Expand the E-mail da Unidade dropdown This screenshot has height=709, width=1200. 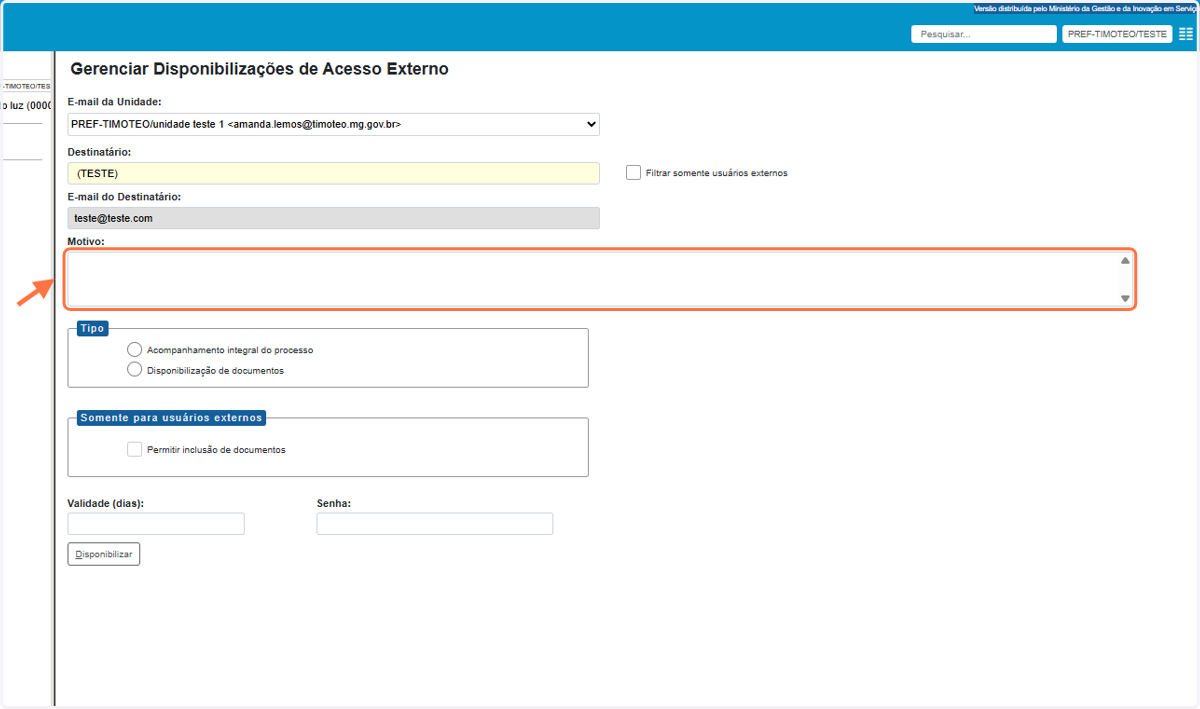tap(333, 124)
